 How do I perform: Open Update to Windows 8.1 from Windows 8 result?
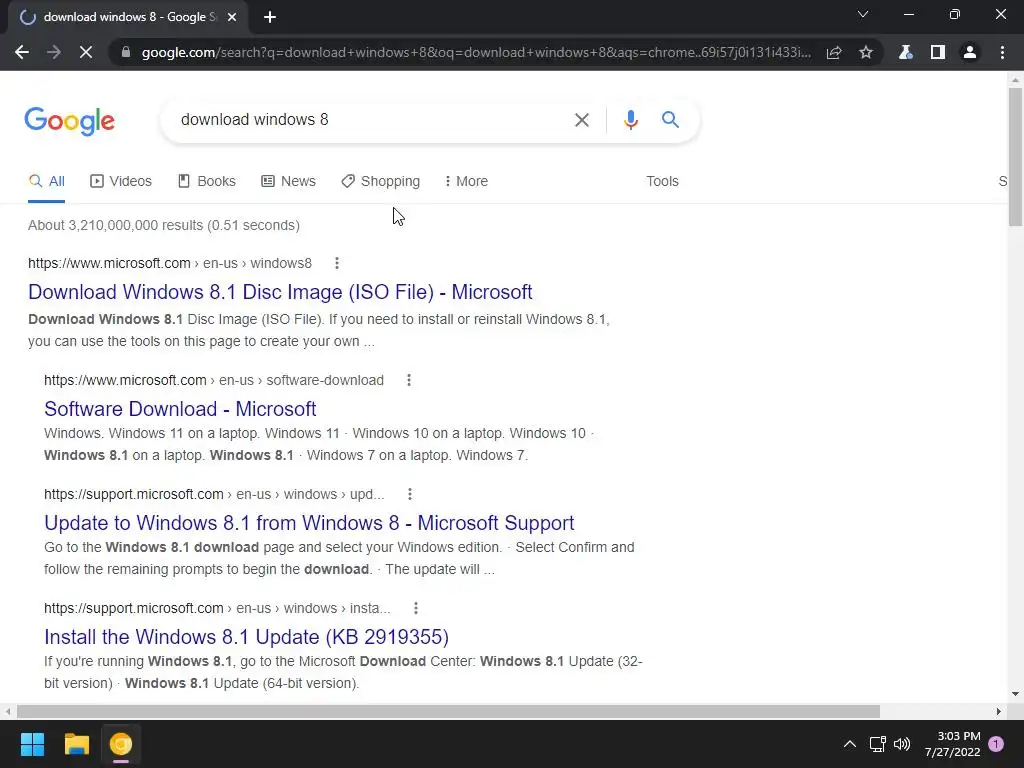[x=309, y=523]
